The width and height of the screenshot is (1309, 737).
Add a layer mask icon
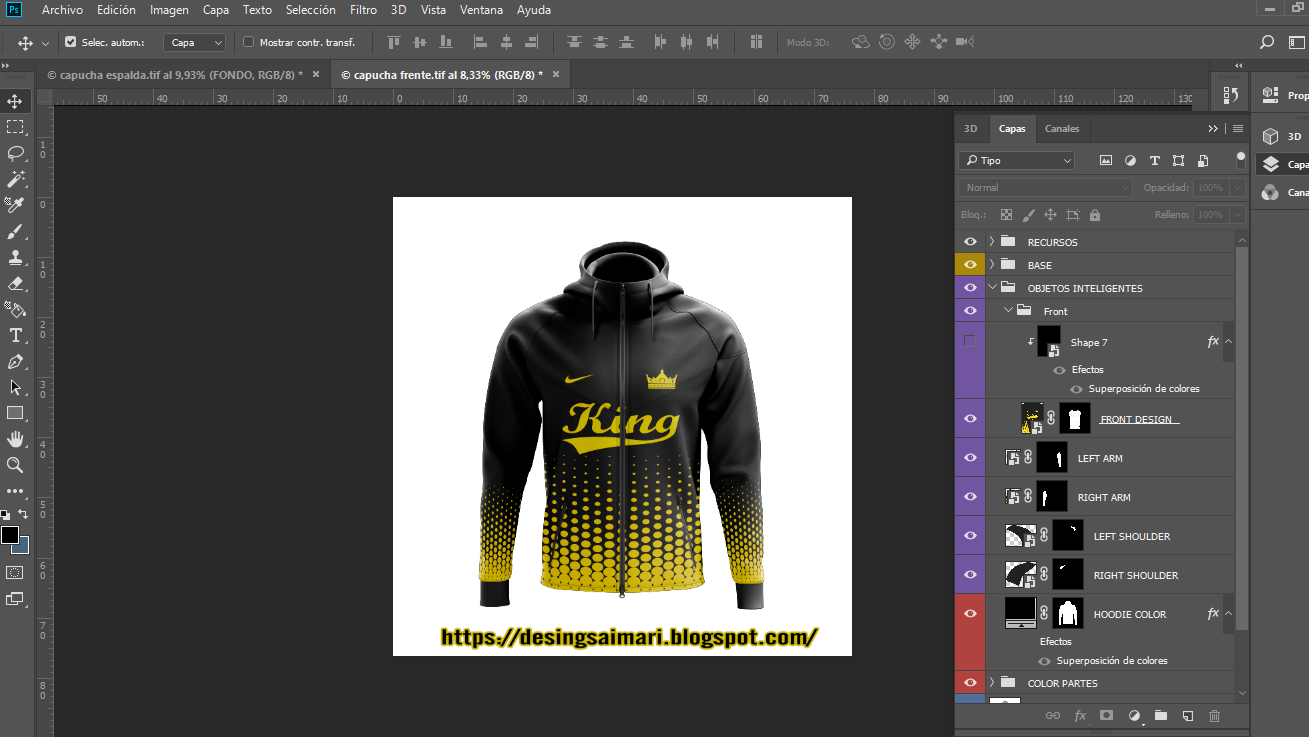pos(1107,716)
